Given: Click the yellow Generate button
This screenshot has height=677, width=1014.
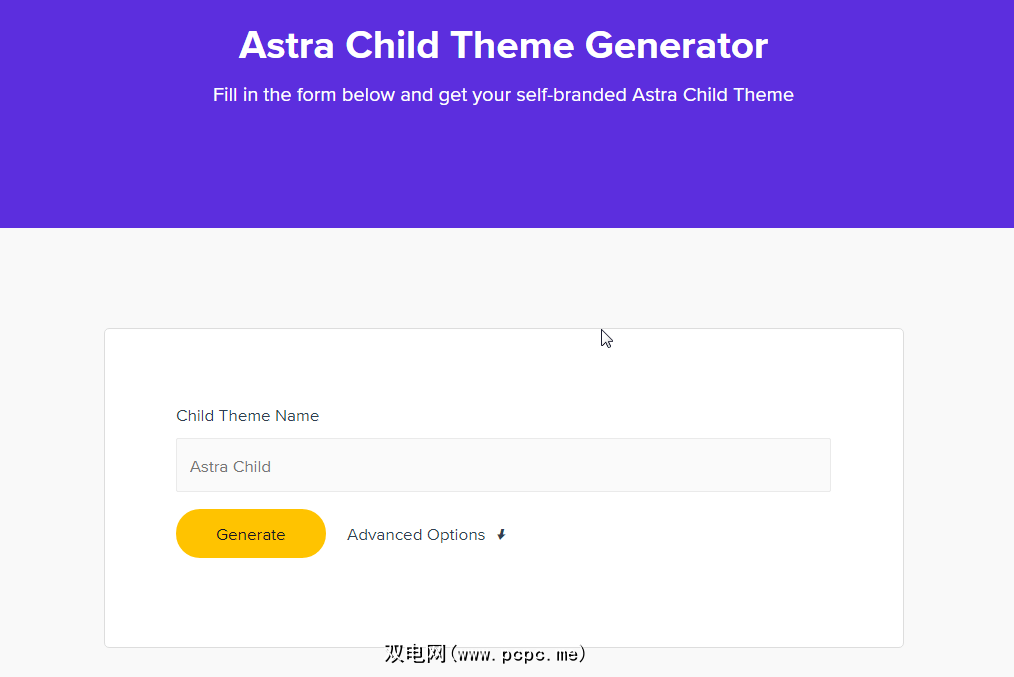Looking at the screenshot, I should click(251, 534).
